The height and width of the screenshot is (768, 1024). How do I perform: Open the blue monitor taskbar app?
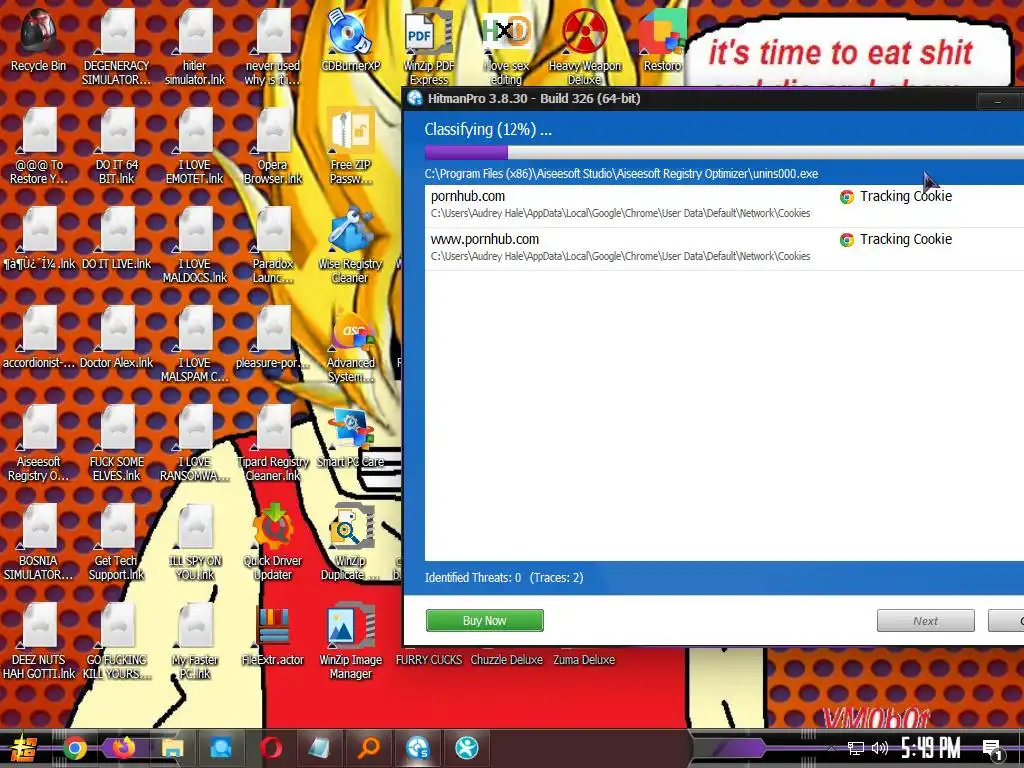(221, 748)
